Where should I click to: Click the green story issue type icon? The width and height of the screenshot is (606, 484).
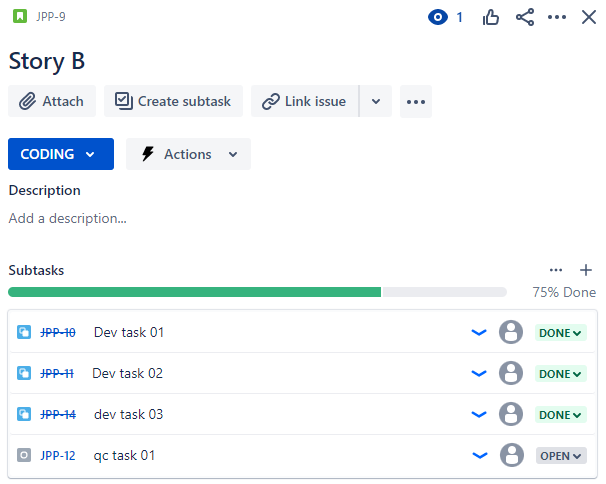[20, 17]
